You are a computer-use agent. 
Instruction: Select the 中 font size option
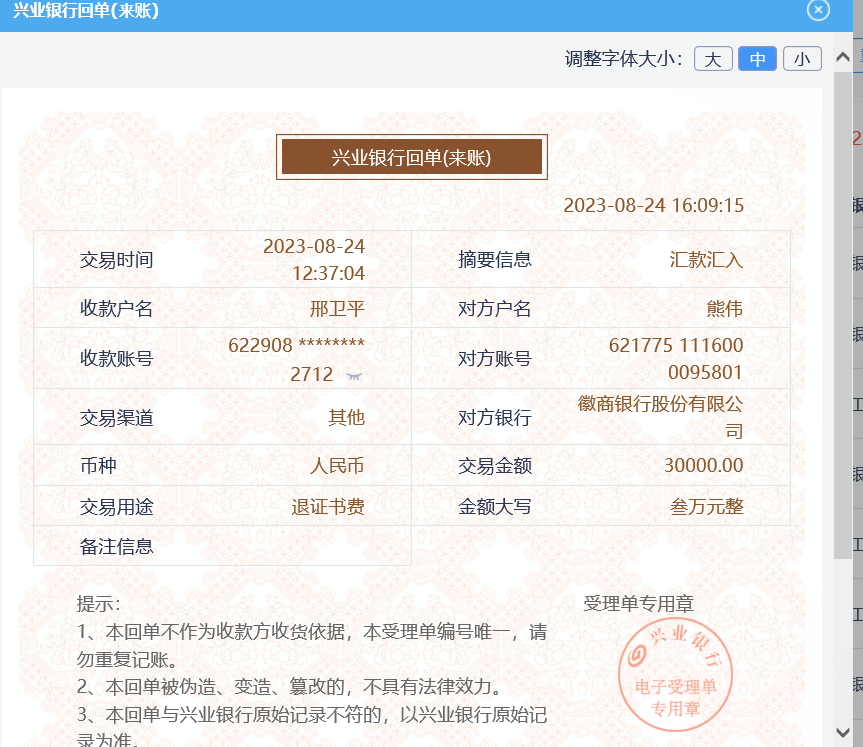coord(757,59)
